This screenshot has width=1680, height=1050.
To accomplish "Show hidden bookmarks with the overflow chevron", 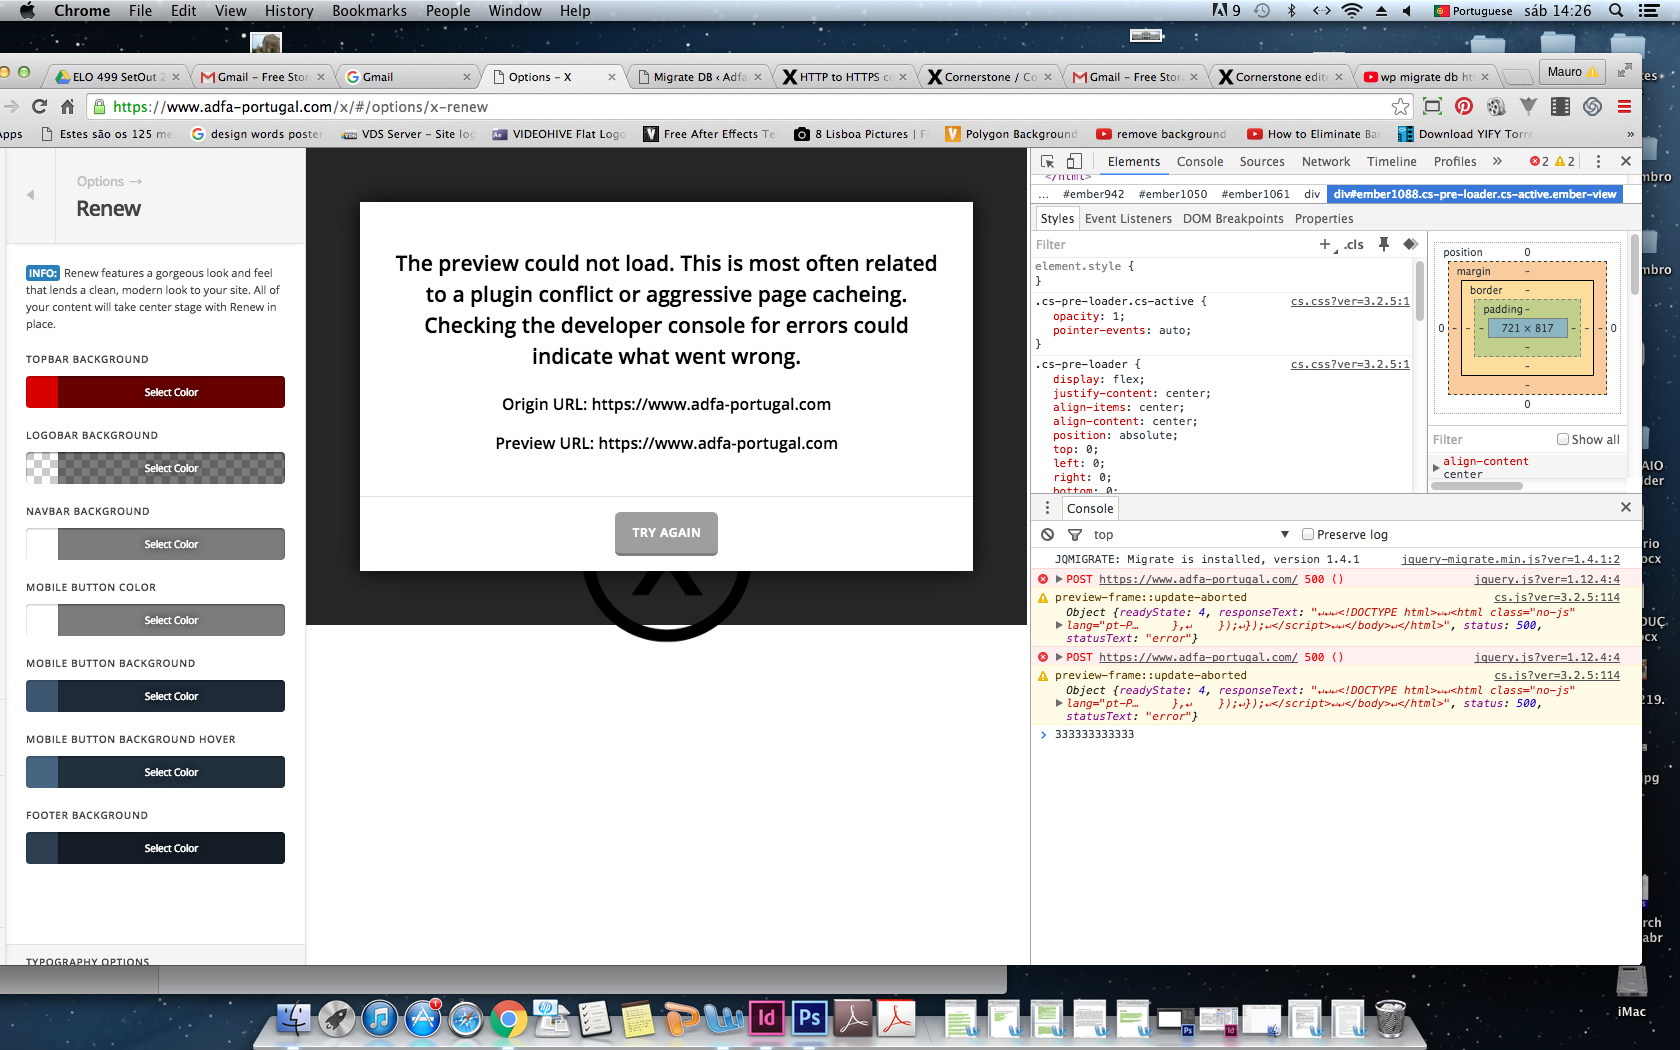I will [1631, 134].
